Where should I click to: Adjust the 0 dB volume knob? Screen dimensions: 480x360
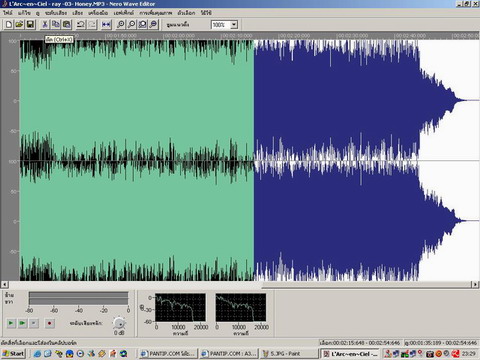point(119,323)
